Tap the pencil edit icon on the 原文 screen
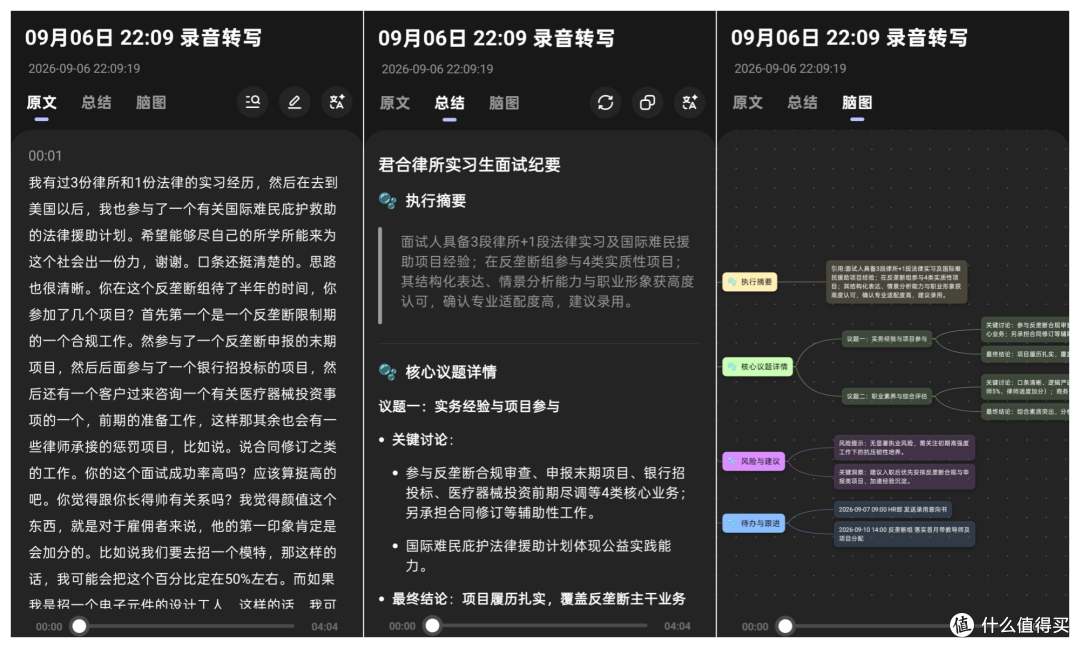Viewport: 1080px width, 648px height. (295, 102)
